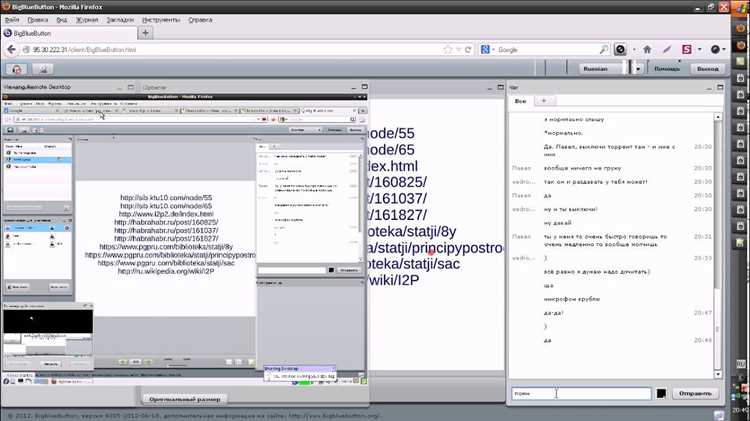This screenshot has height=421, width=750.
Task: Click the Firefox address bar
Action: (234, 50)
